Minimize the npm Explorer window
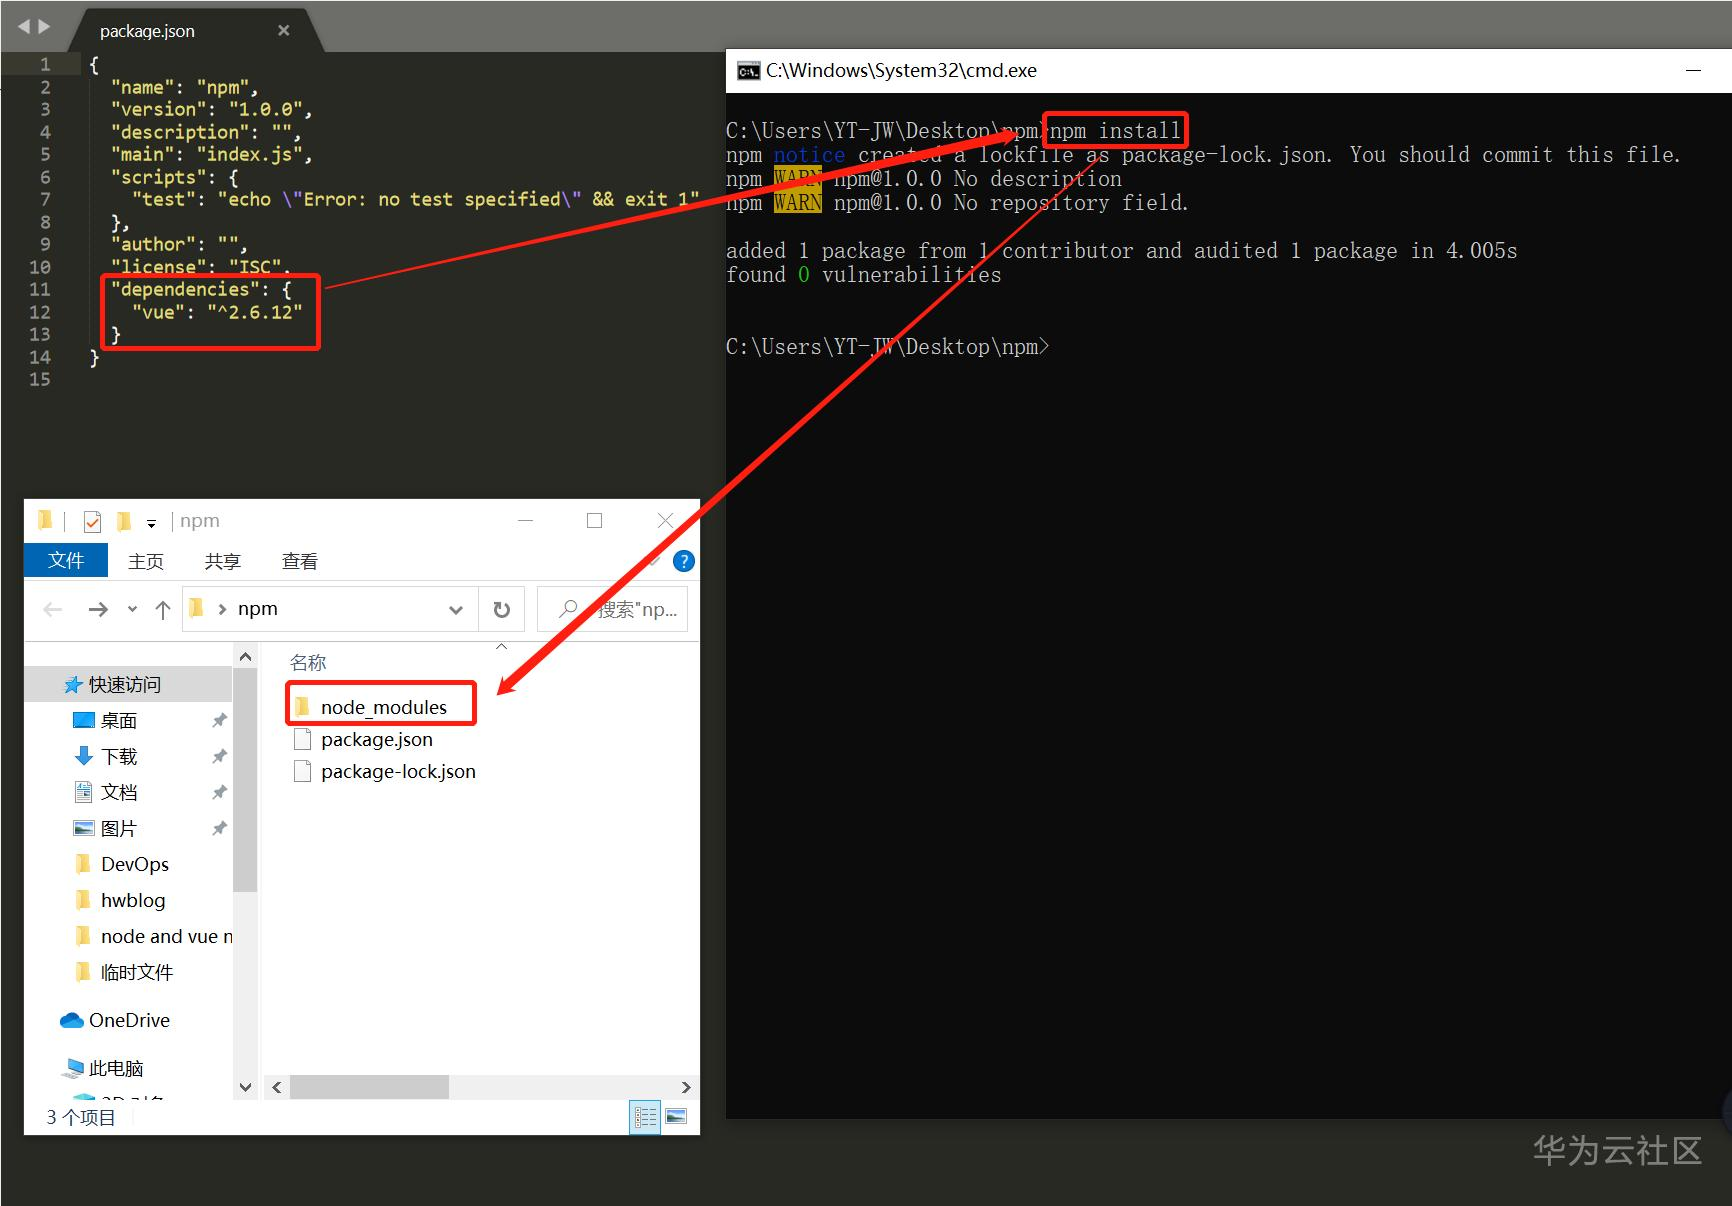The width and height of the screenshot is (1732, 1206). point(525,521)
